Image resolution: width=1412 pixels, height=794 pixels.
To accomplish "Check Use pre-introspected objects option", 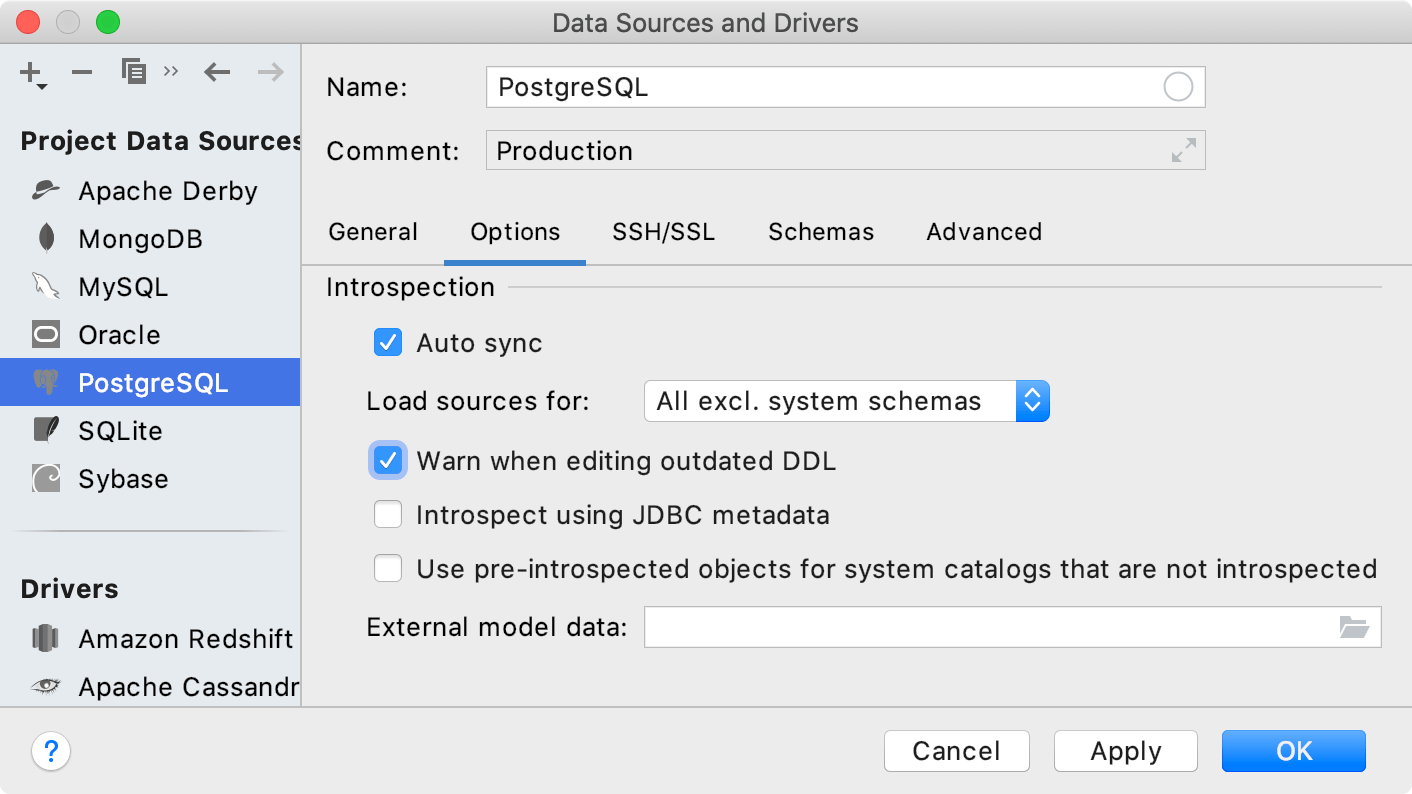I will (x=387, y=568).
